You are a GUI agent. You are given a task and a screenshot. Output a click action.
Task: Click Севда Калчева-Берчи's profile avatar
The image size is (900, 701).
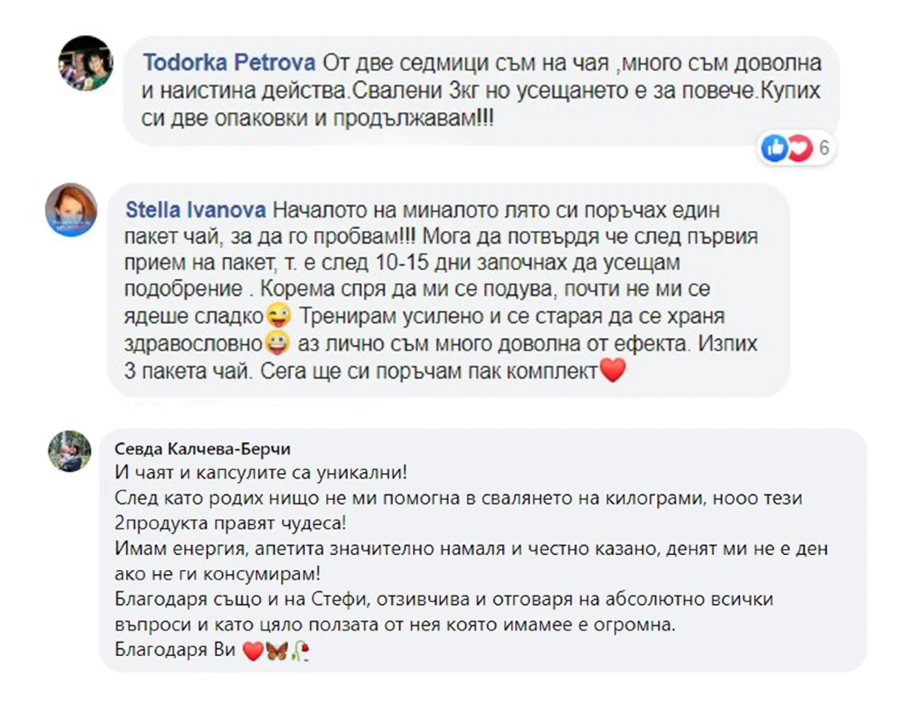pyautogui.click(x=69, y=451)
